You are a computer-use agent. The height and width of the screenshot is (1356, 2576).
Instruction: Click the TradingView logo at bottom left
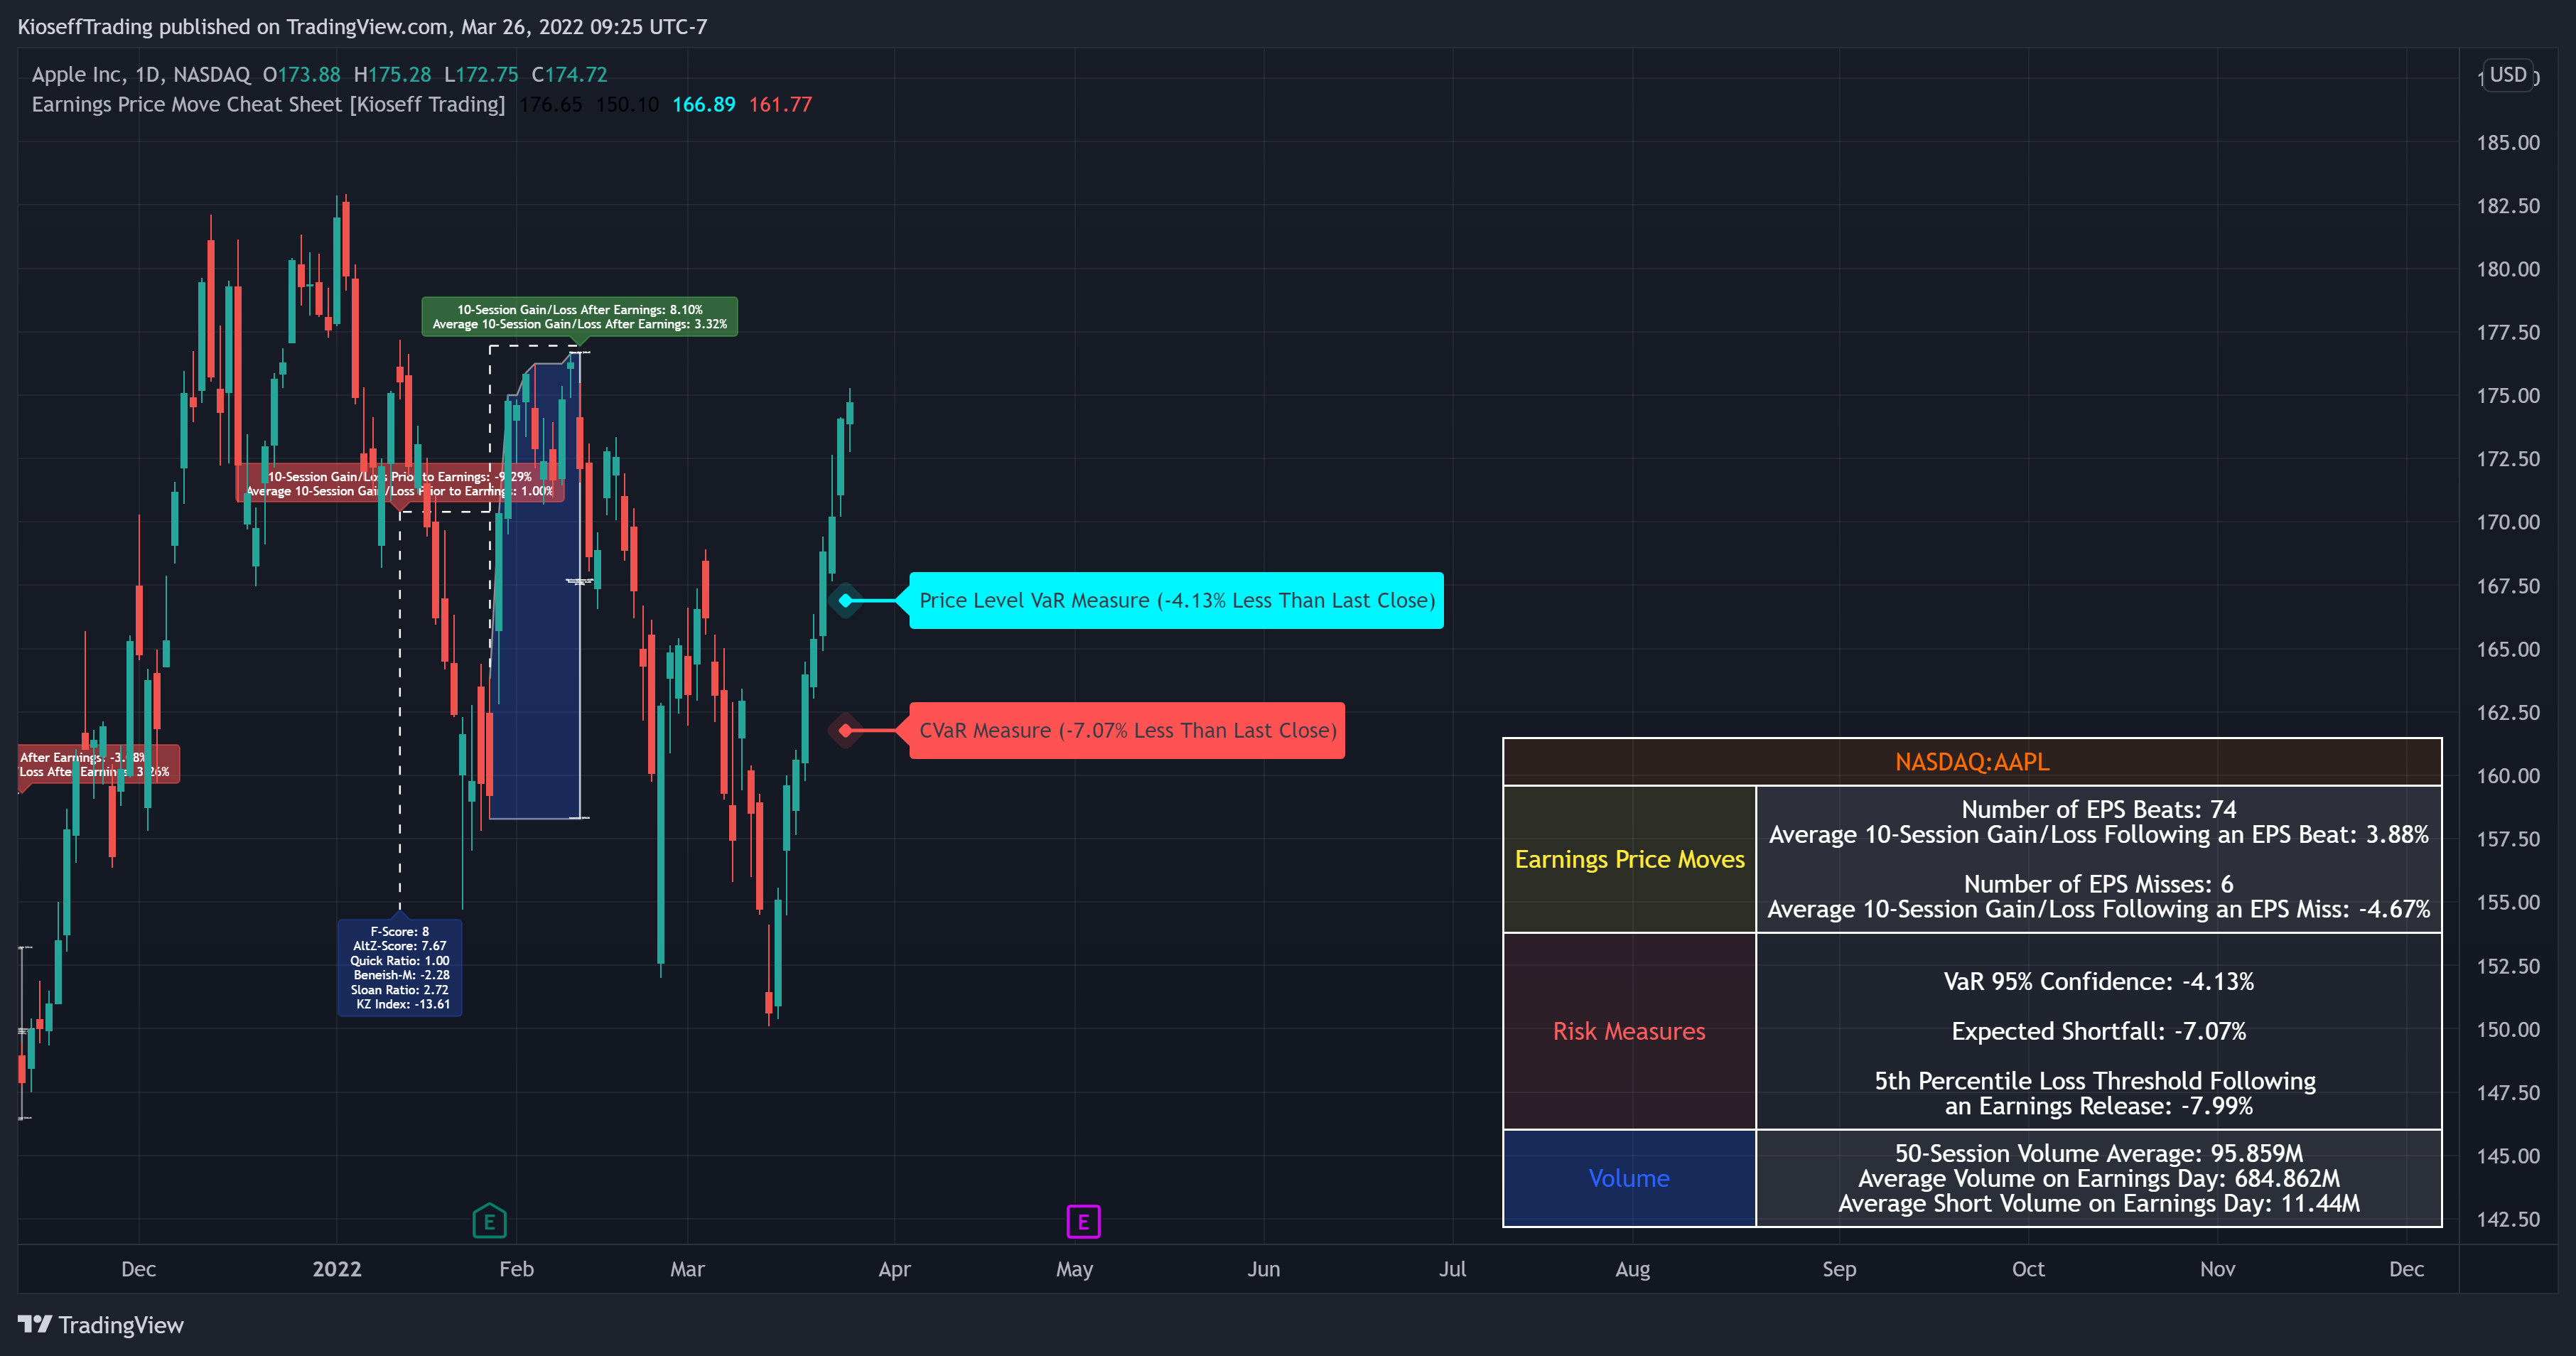[101, 1325]
